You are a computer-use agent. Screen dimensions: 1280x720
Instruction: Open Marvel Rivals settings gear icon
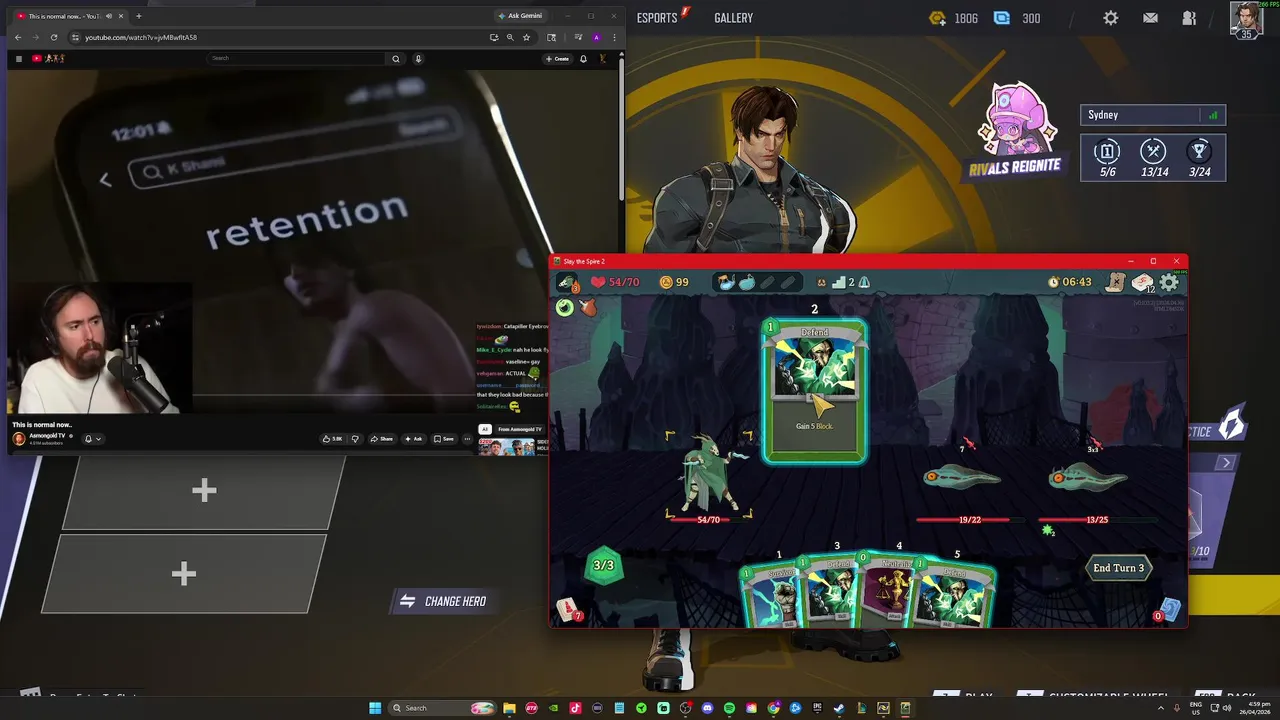click(x=1111, y=18)
